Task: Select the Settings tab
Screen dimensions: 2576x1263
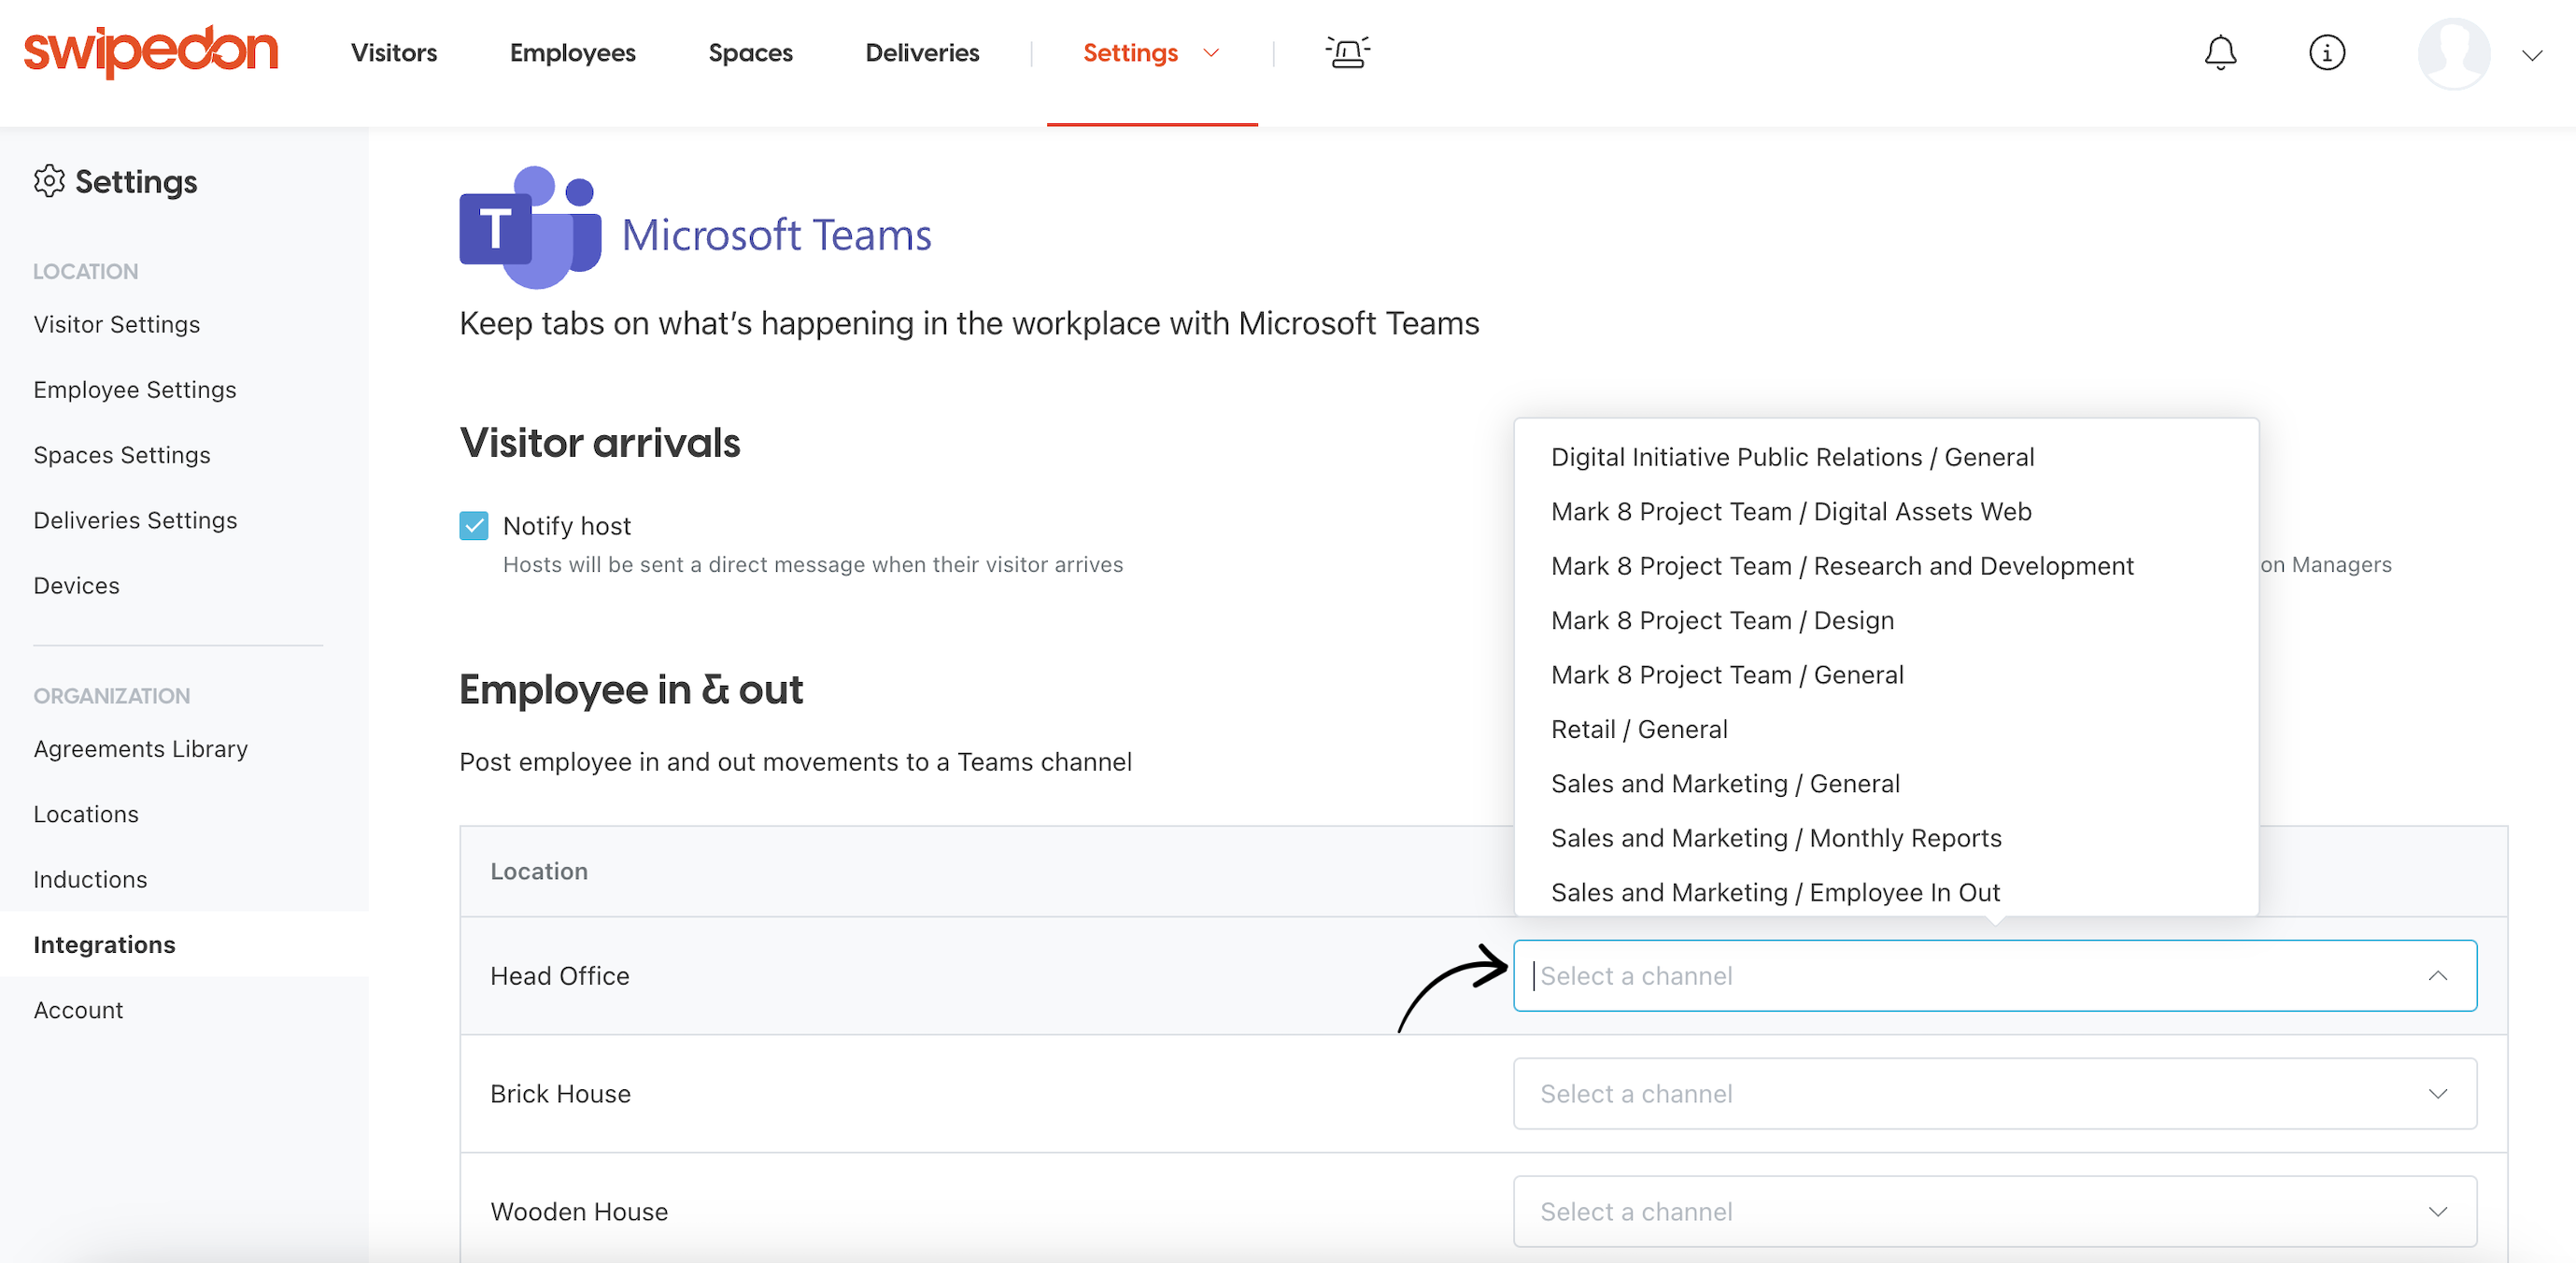Action: (1131, 53)
